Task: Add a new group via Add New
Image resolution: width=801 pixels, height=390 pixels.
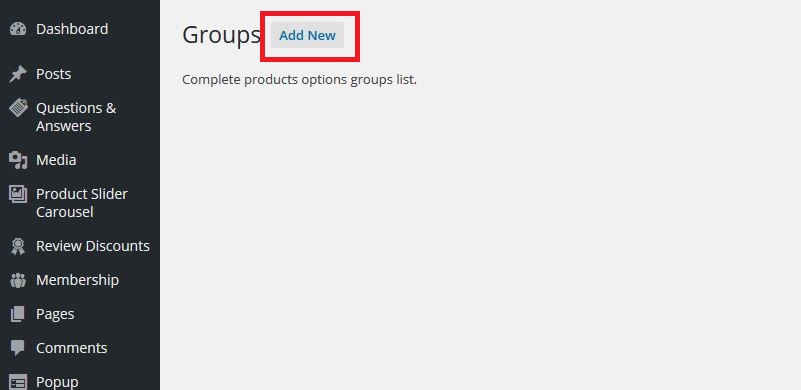Action: (308, 35)
